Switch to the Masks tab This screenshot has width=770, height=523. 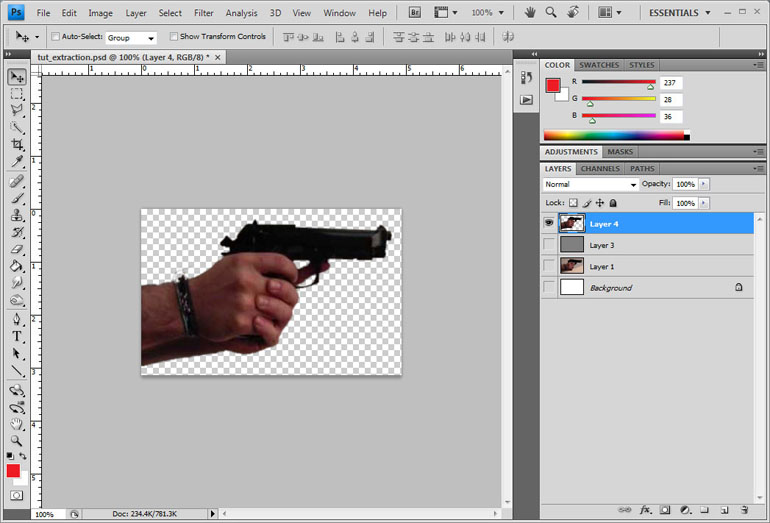pyautogui.click(x=620, y=152)
